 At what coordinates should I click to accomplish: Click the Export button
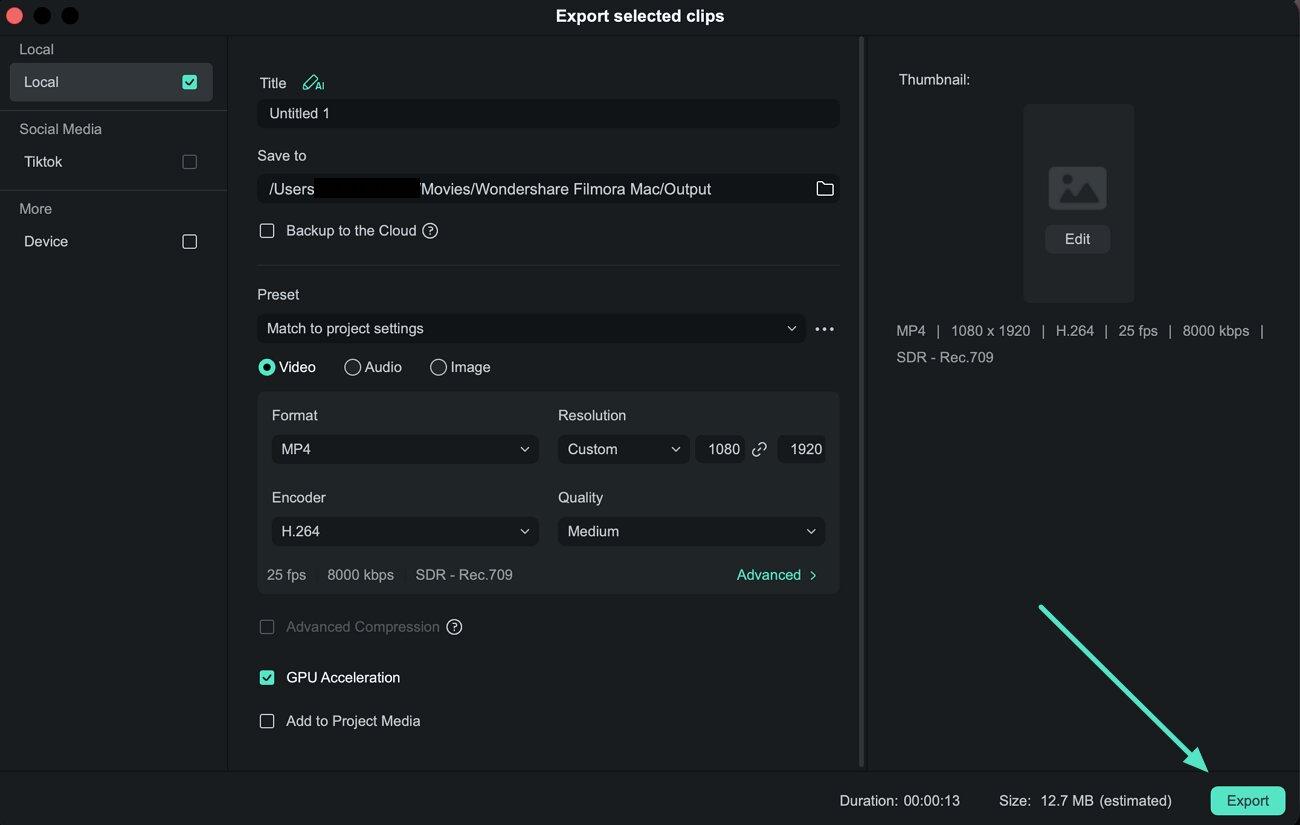coord(1248,801)
